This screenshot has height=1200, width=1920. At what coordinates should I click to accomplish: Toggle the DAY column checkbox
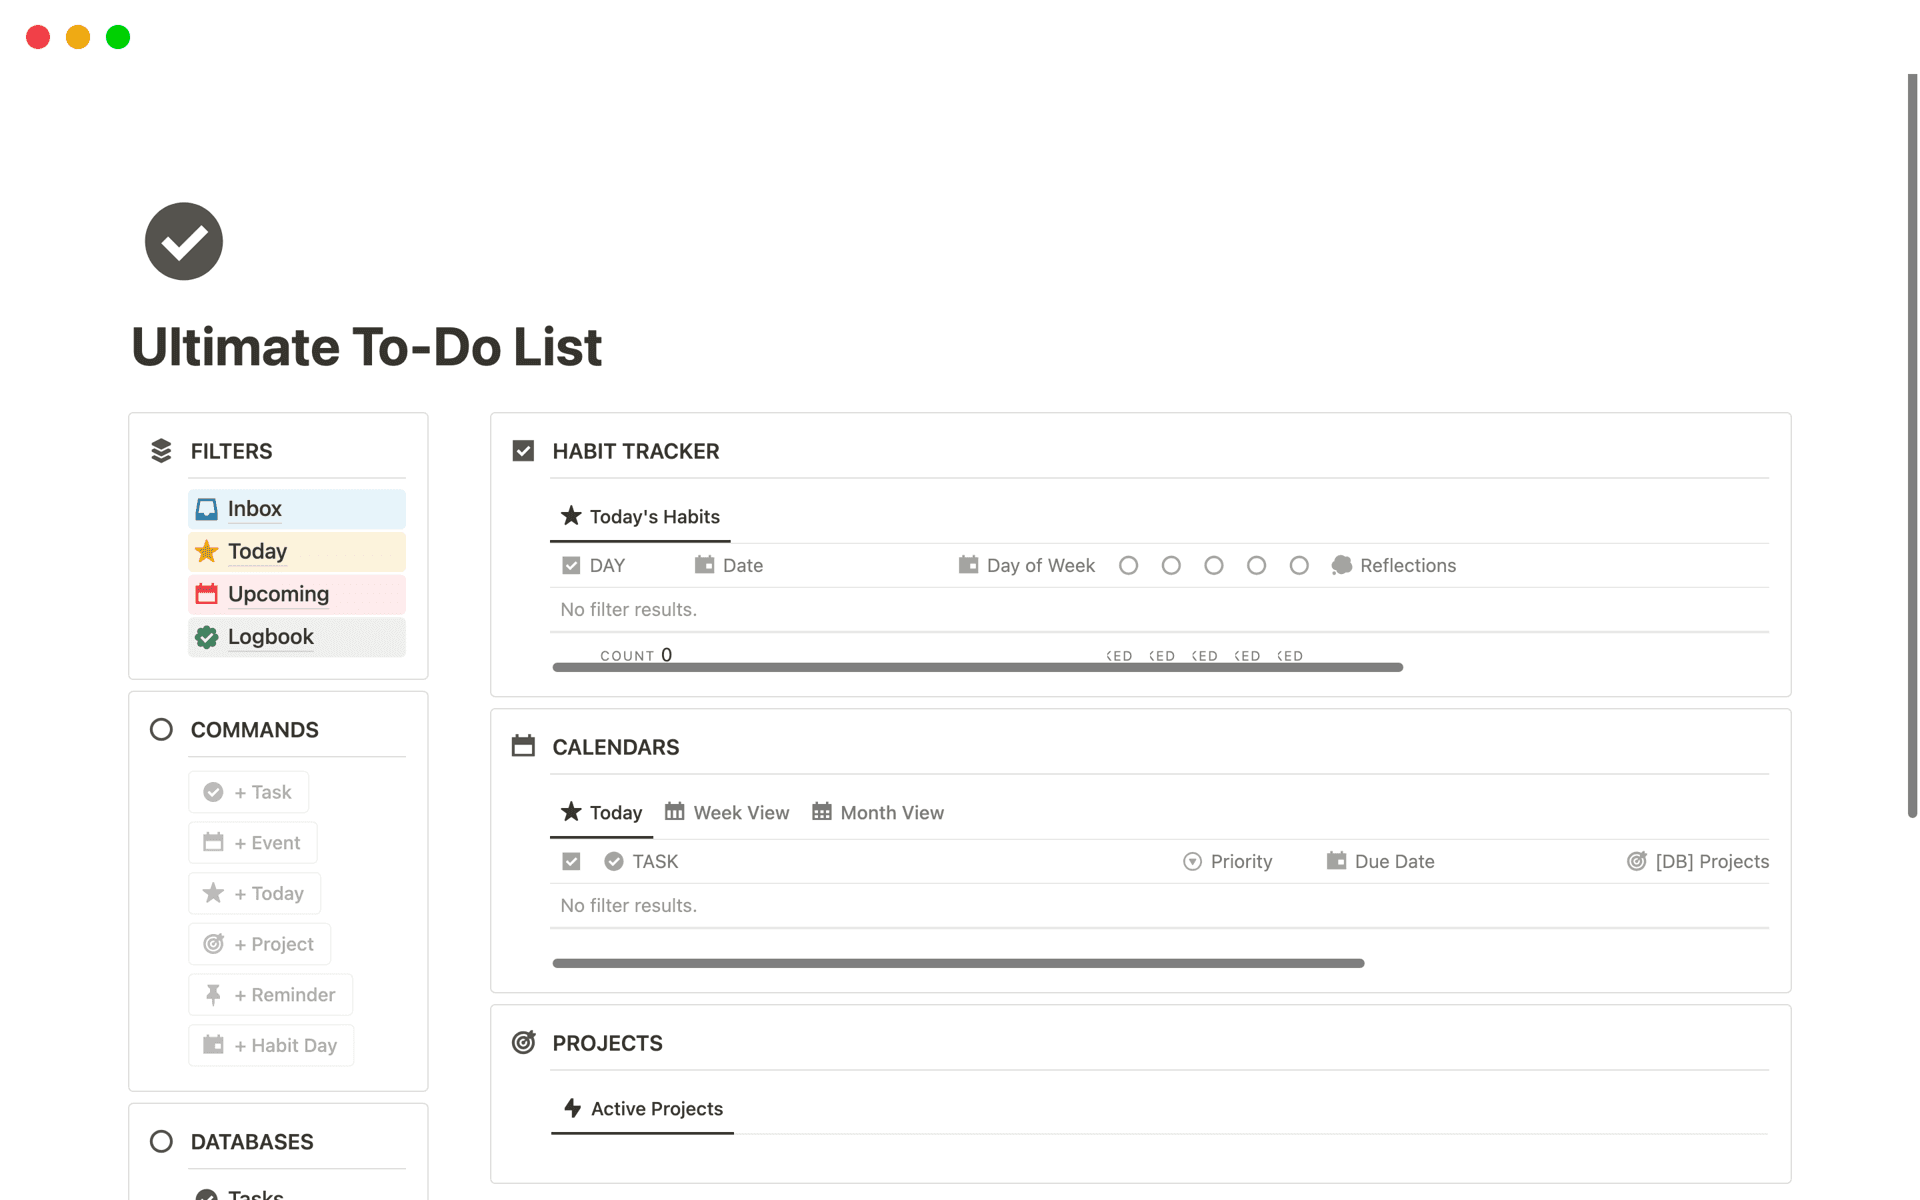[x=570, y=565]
